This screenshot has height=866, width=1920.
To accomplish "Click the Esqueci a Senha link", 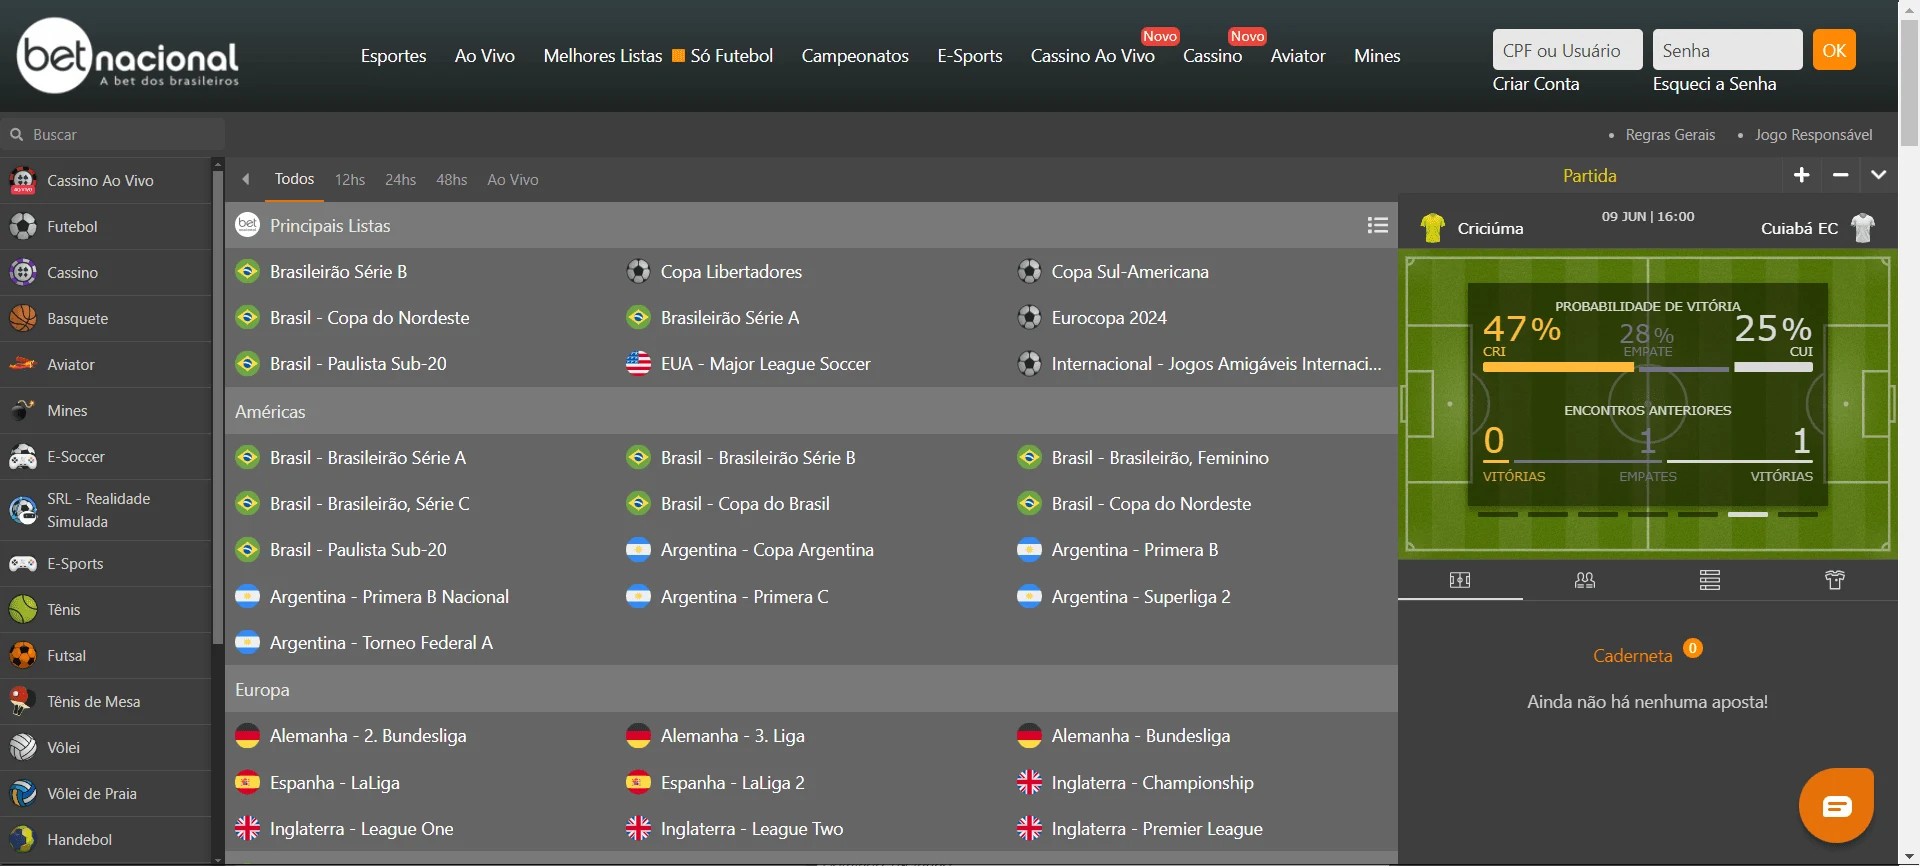I will 1714,84.
